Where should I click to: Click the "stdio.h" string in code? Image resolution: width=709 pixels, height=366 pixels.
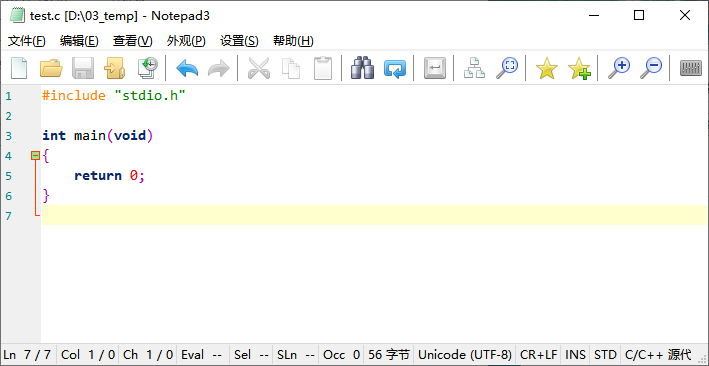[150, 96]
